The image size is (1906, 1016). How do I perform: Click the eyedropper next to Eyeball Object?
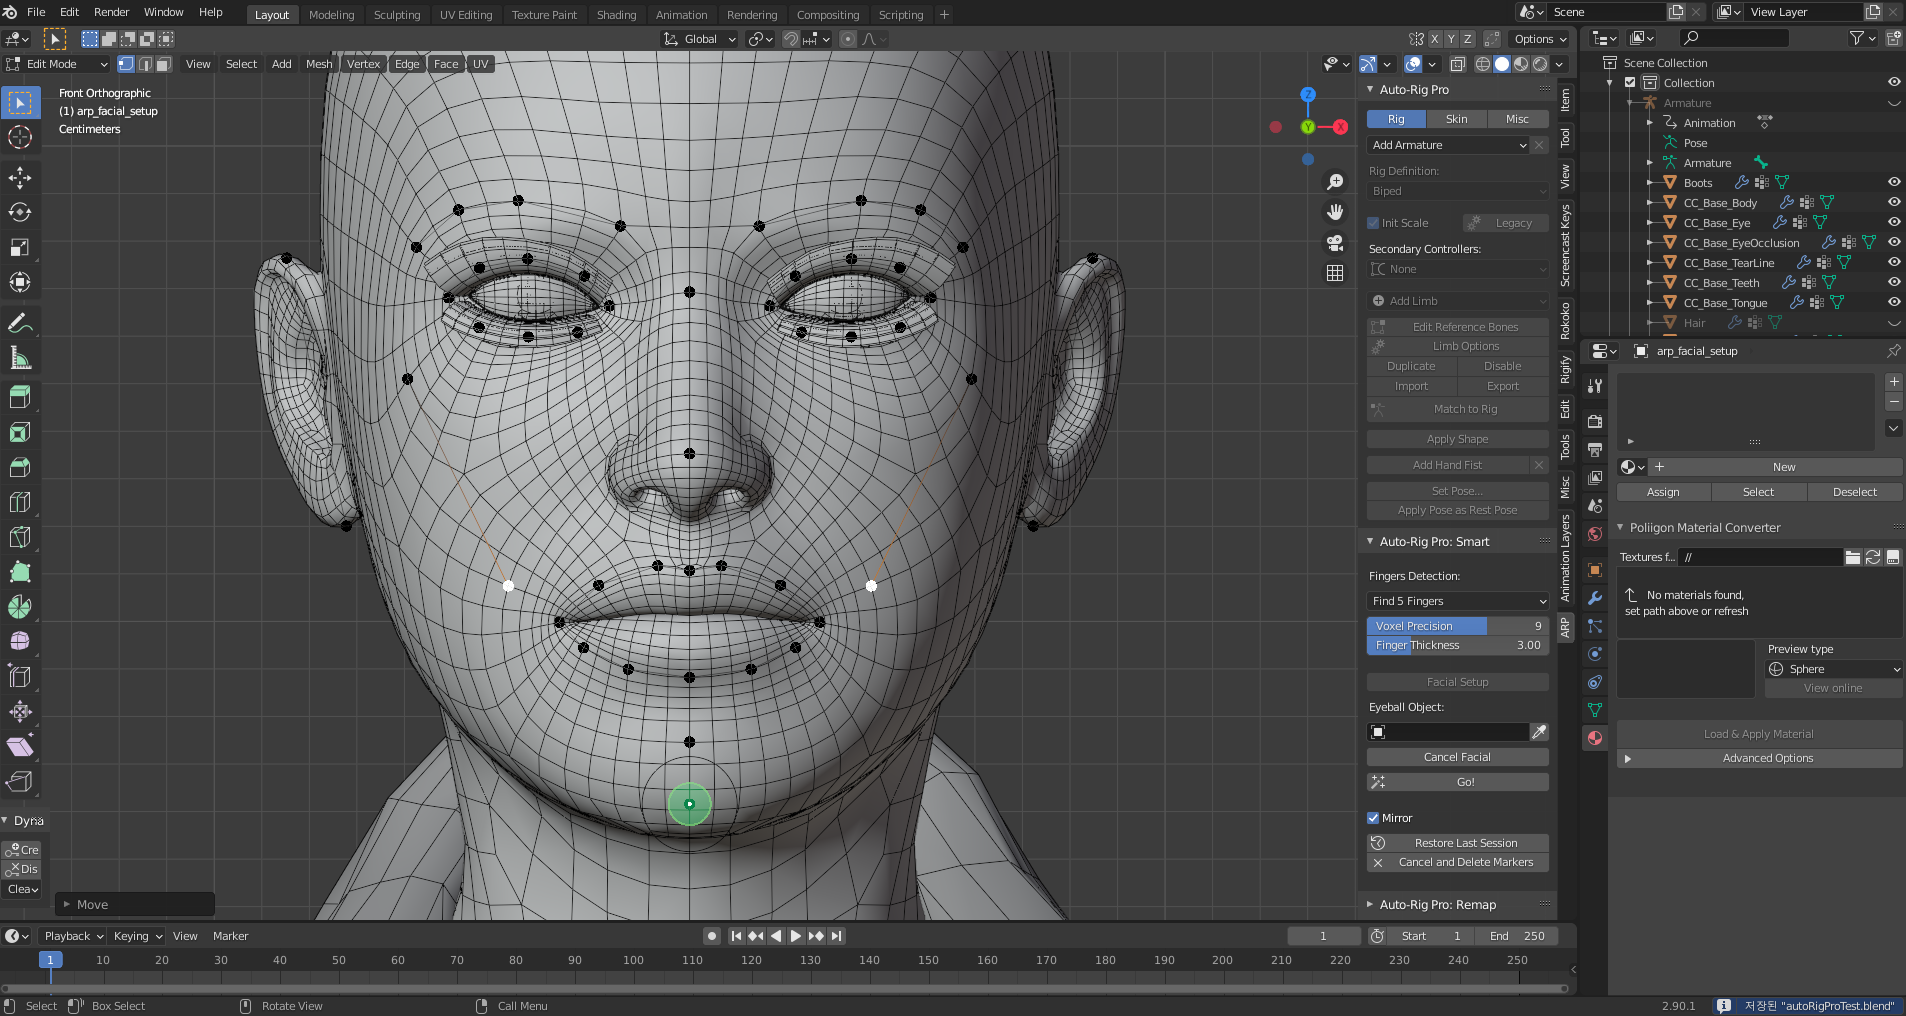[1539, 732]
